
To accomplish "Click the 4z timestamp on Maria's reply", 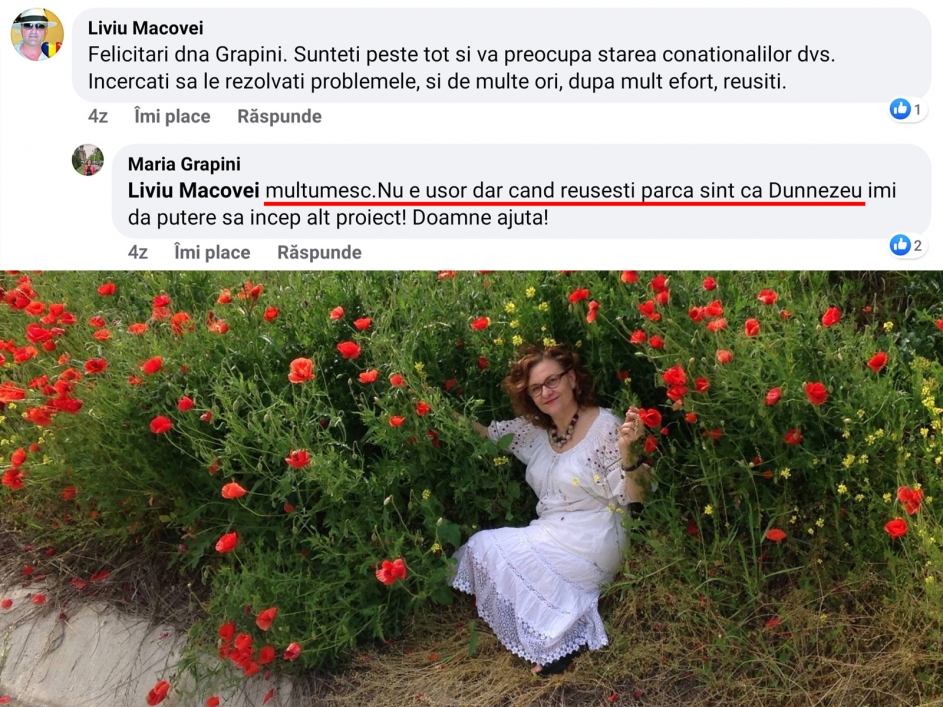I will 138,252.
